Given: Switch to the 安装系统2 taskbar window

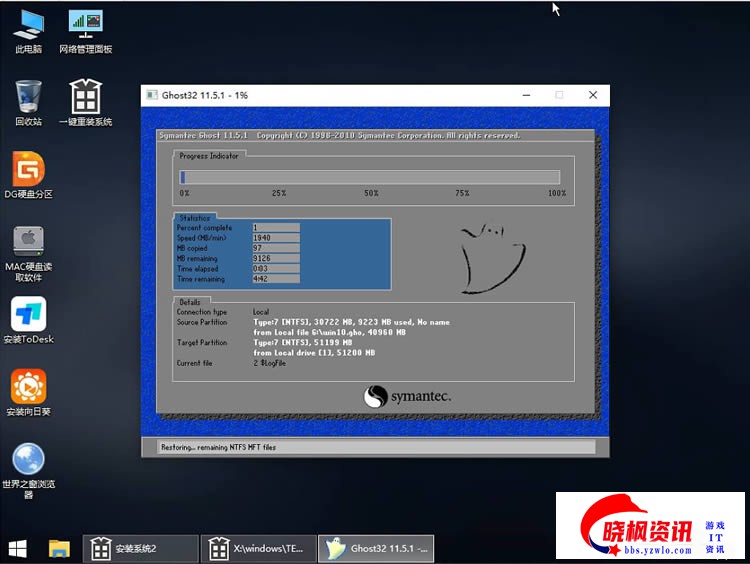Looking at the screenshot, I should (x=140, y=548).
